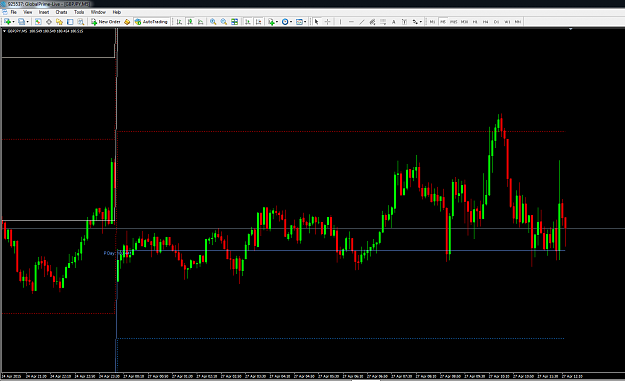The image size is (625, 381).
Task: Expand the Indicators dropdown arrow
Action: tap(277, 22)
